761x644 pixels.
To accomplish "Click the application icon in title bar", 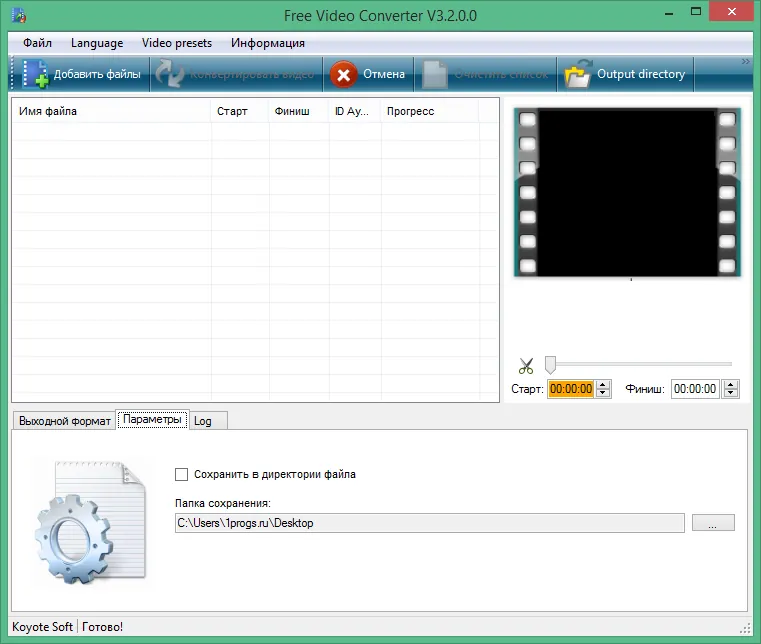I will pyautogui.click(x=19, y=16).
